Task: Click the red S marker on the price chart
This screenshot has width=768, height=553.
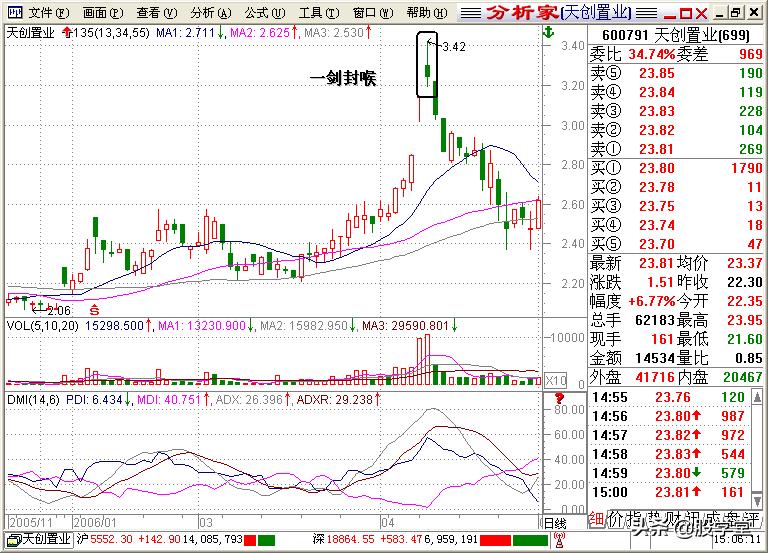Action: coord(94,310)
